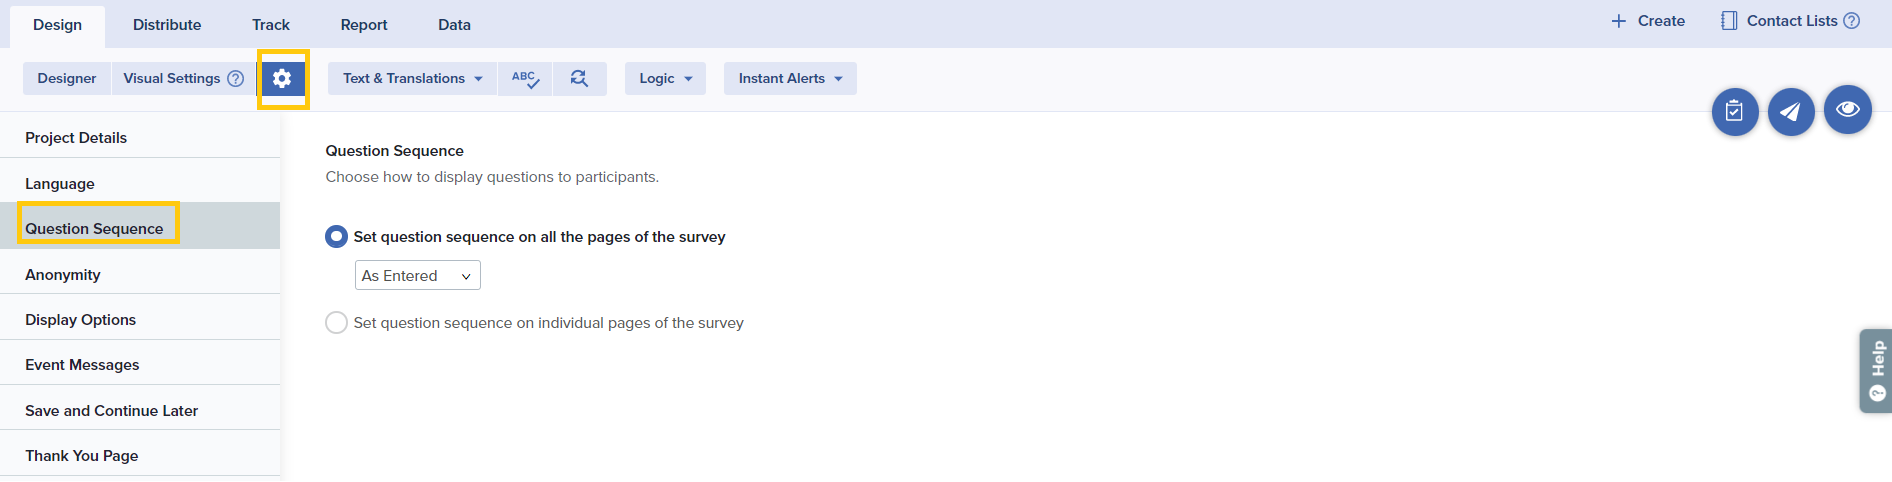Screen dimensions: 1892x482
Task: Select Anonymity in the settings sidebar
Action: 63,275
